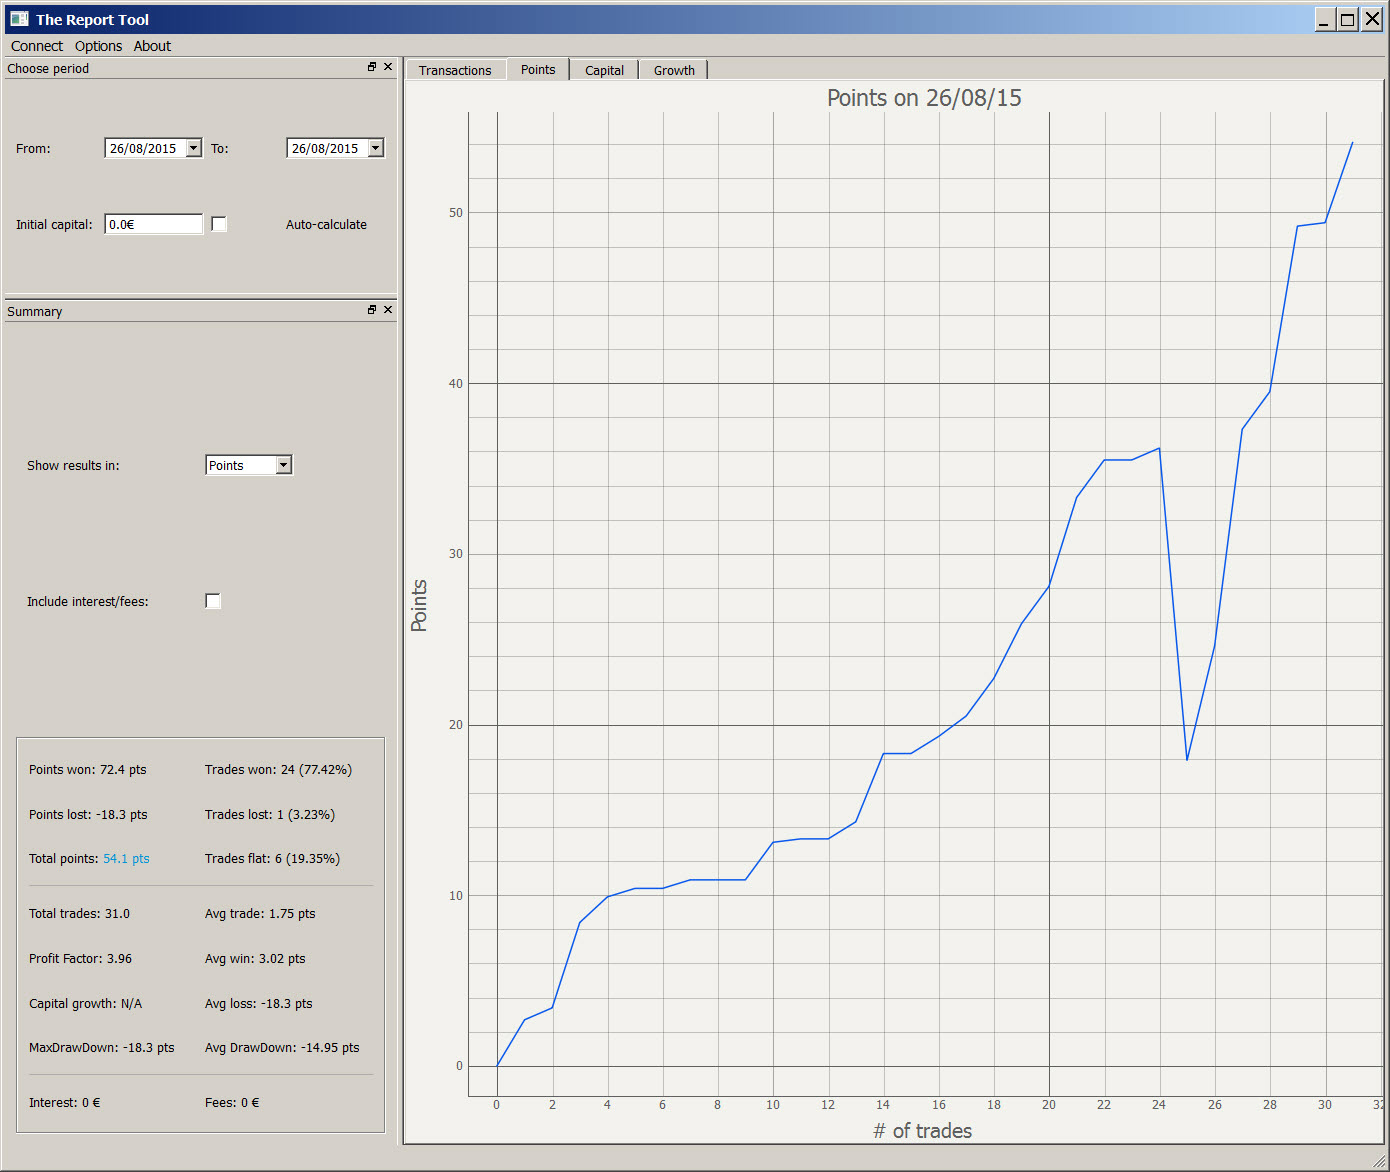
Task: Click the Initial capital input field
Action: 153,224
